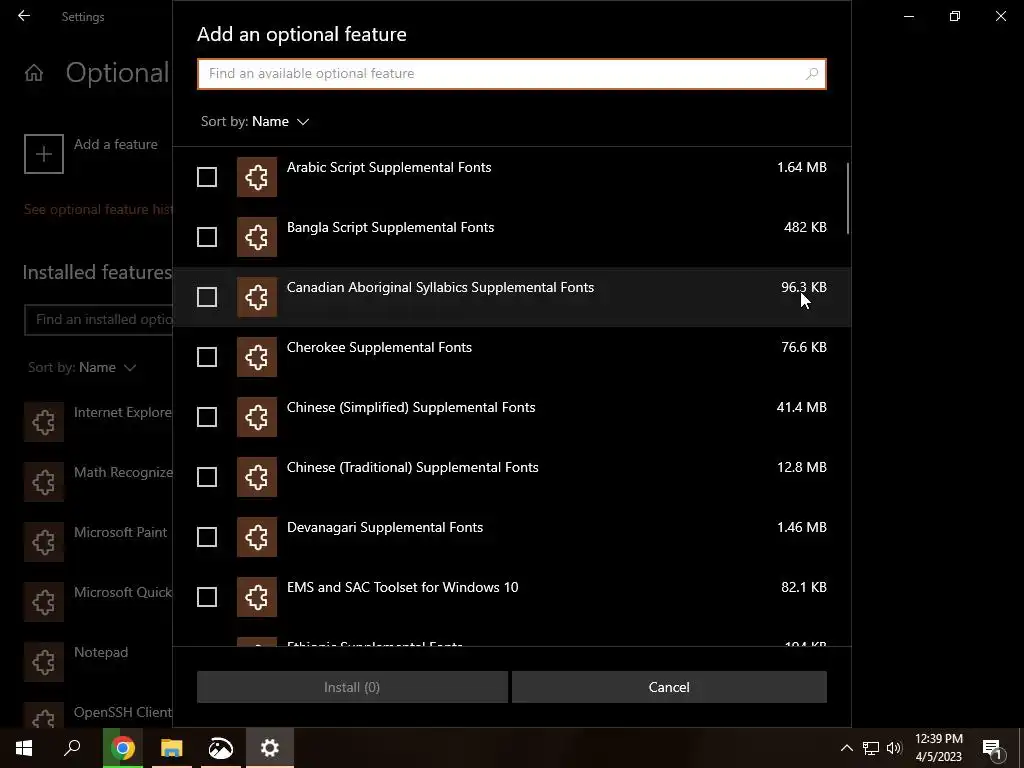
Task: Go back using the Settings back arrow
Action: coord(24,16)
